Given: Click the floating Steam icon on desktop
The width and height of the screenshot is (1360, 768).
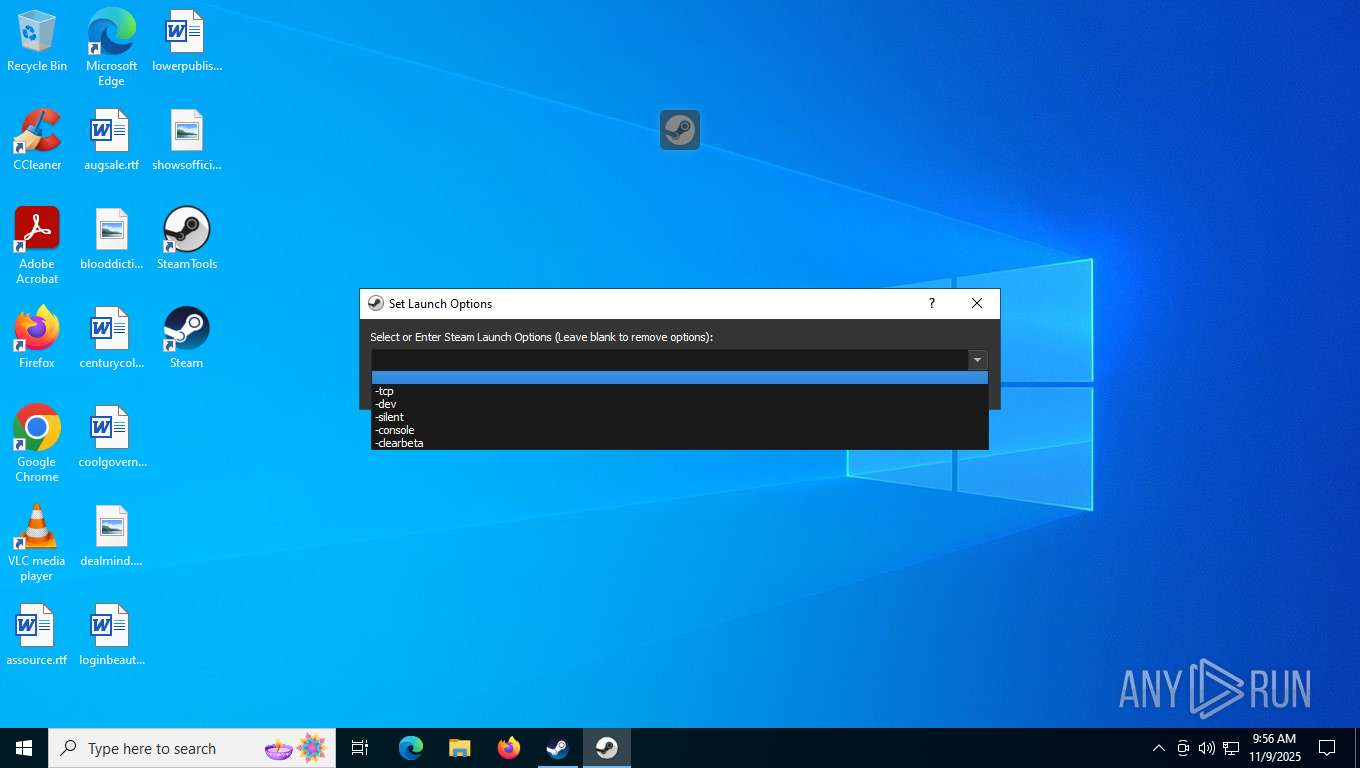Looking at the screenshot, I should [680, 130].
